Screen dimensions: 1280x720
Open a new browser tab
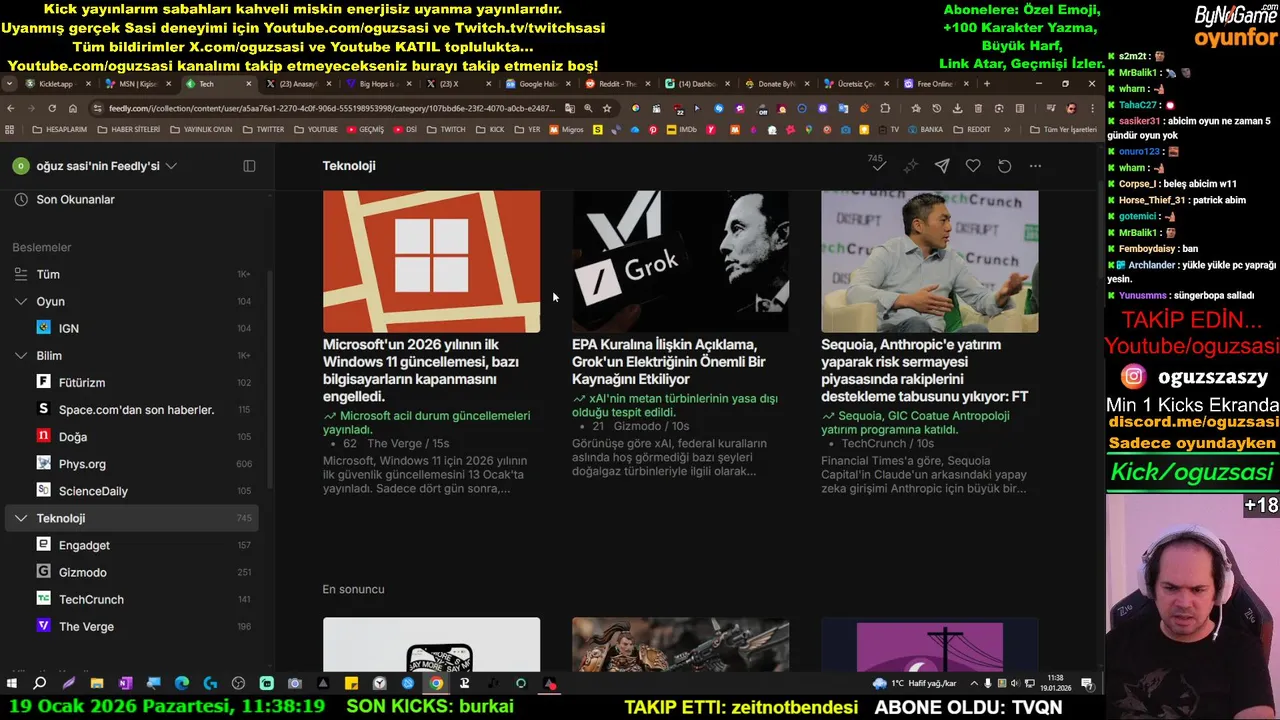[x=987, y=84]
